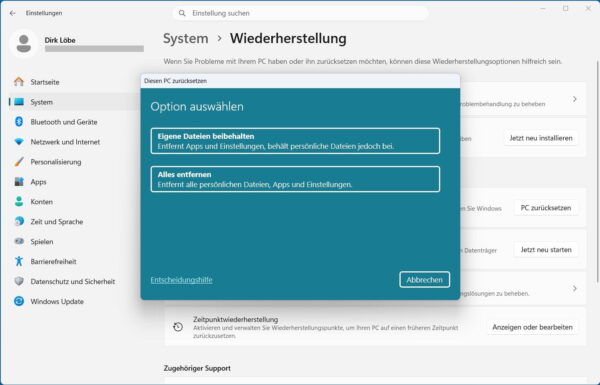Click the Barrierefreiheit accessibility icon
Viewport: 600px width, 385px height.
(19, 261)
